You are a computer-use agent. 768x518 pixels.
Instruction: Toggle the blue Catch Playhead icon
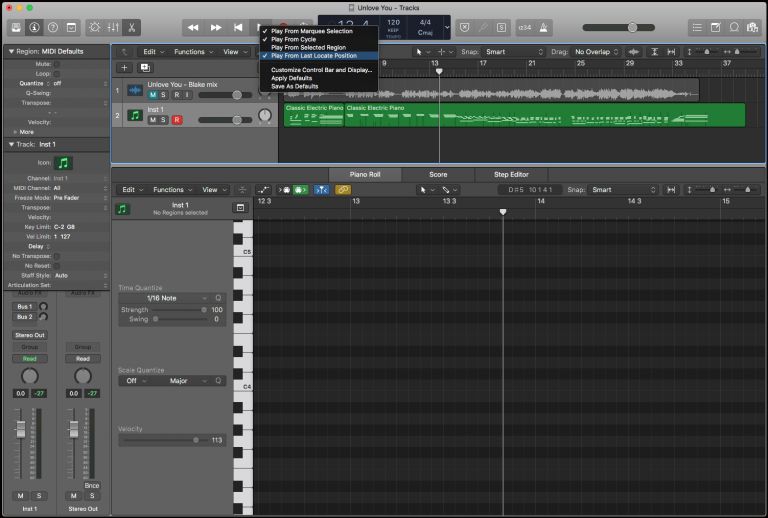(321, 190)
